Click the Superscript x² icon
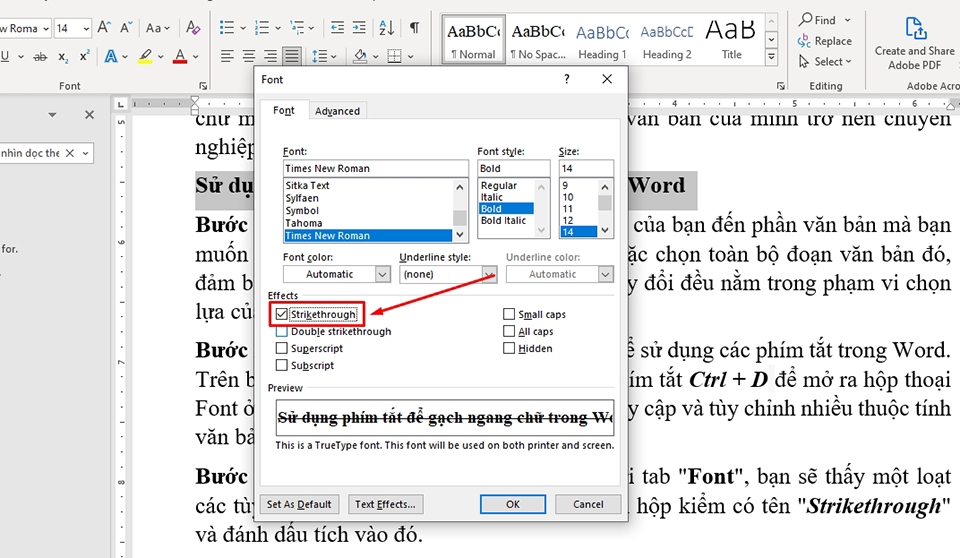The height and width of the screenshot is (558, 960). tap(84, 57)
